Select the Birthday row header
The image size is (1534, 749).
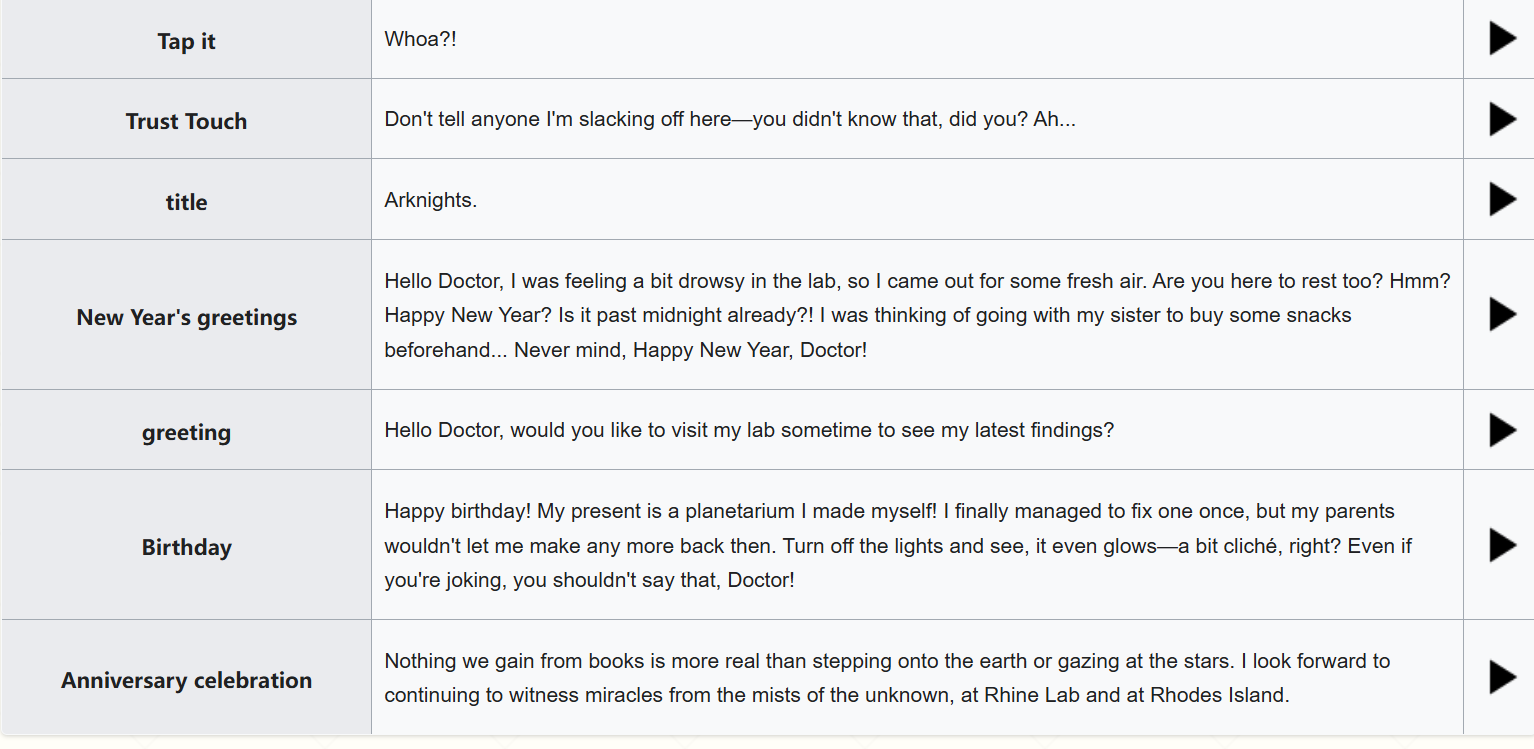[x=186, y=546]
